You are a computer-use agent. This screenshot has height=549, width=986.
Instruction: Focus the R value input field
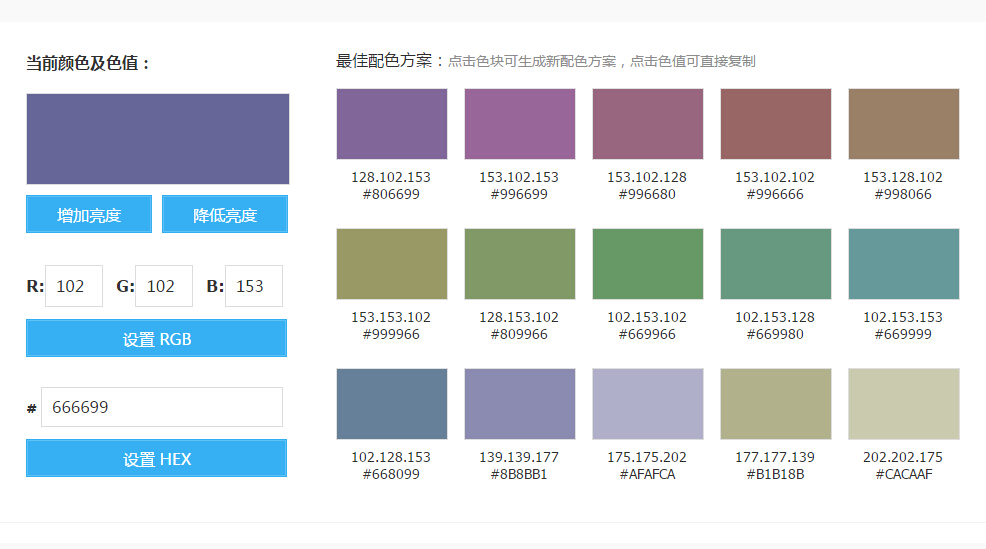(74, 286)
